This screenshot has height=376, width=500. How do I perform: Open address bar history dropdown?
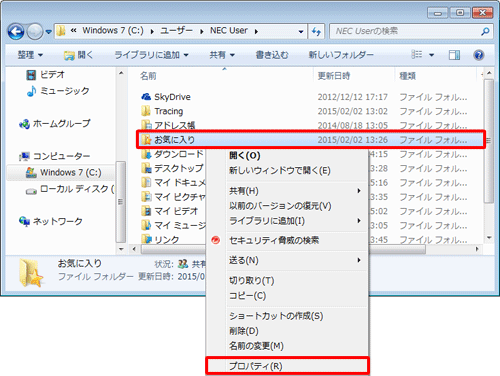301,32
